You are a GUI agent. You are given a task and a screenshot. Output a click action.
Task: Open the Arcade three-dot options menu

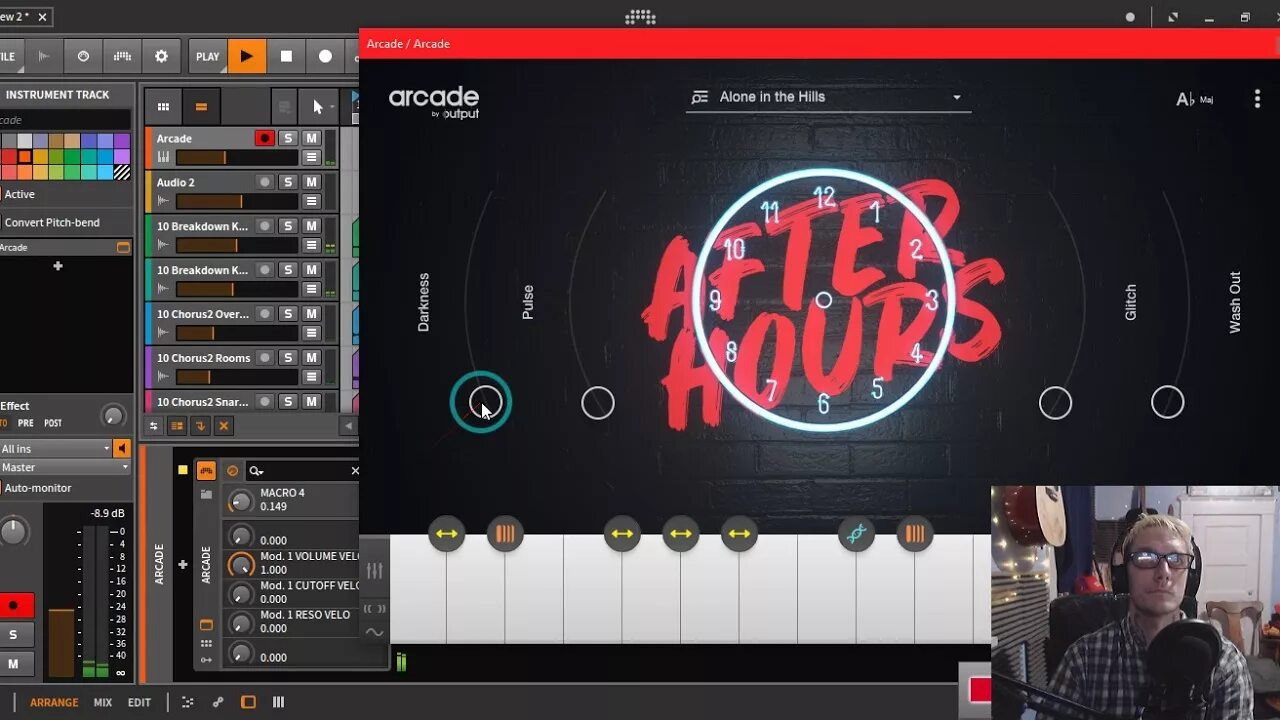click(x=1257, y=98)
